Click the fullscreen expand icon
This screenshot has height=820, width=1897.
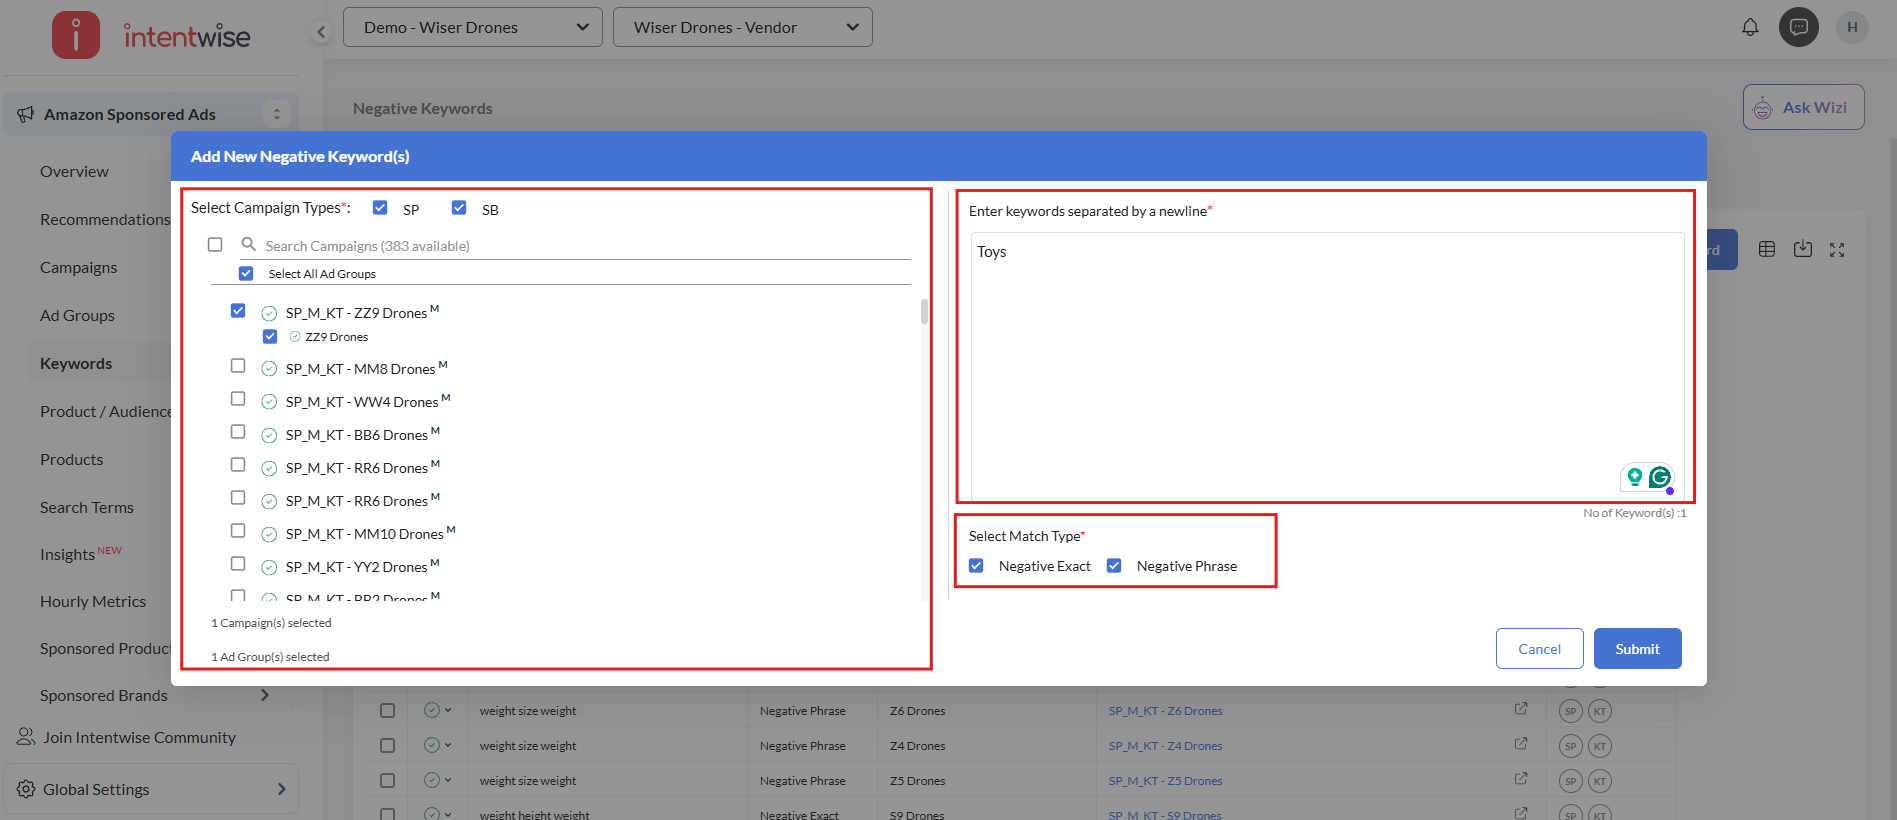[1837, 250]
